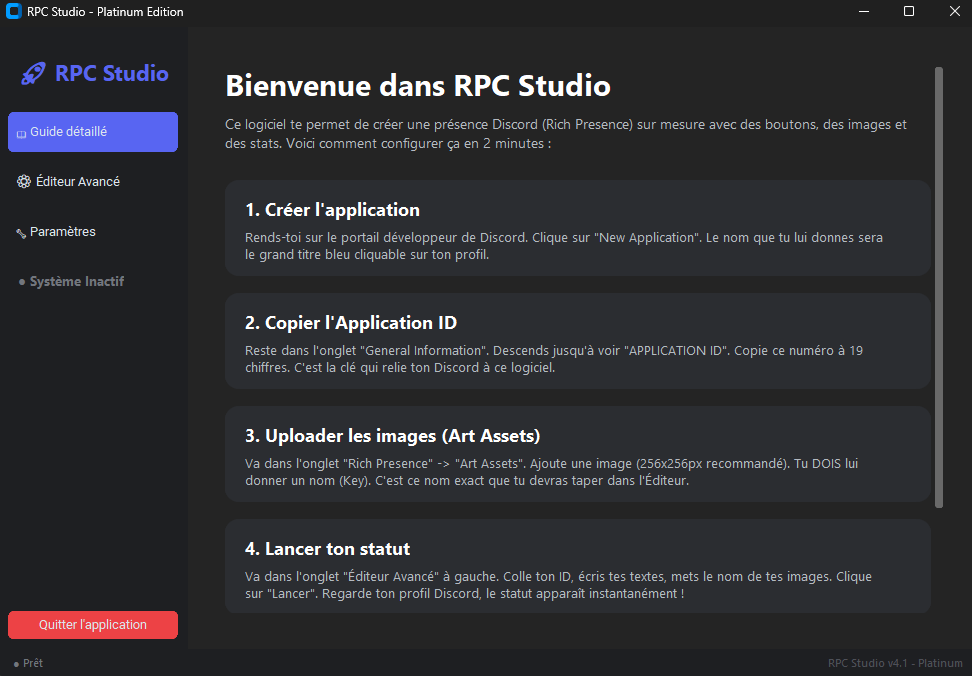
Task: Click the intro paragraph starting "Ce logiciel te permet"
Action: tap(566, 134)
